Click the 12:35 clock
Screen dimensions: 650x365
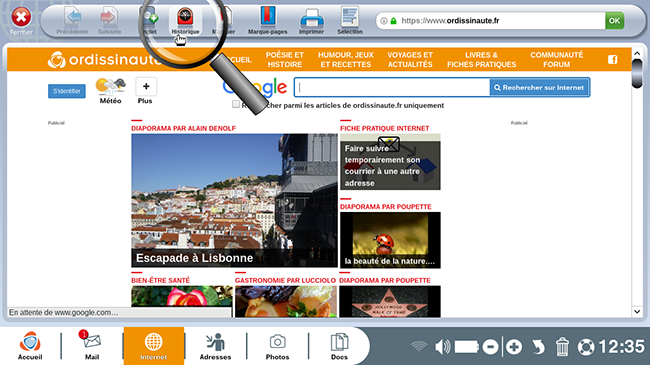622,347
